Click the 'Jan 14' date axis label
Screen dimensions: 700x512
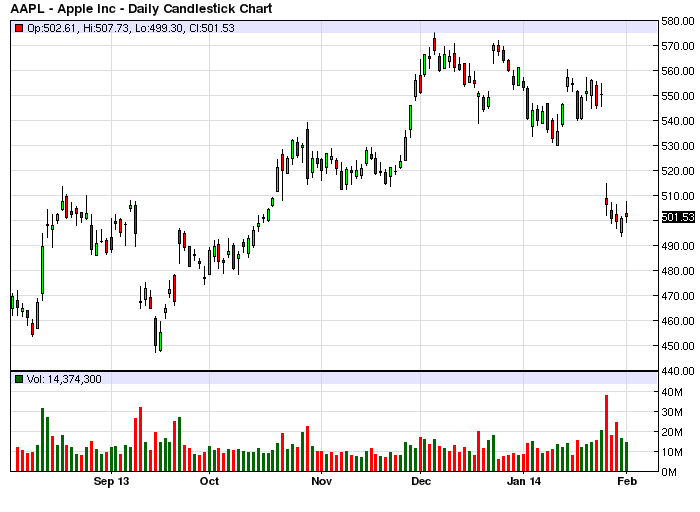[524, 481]
